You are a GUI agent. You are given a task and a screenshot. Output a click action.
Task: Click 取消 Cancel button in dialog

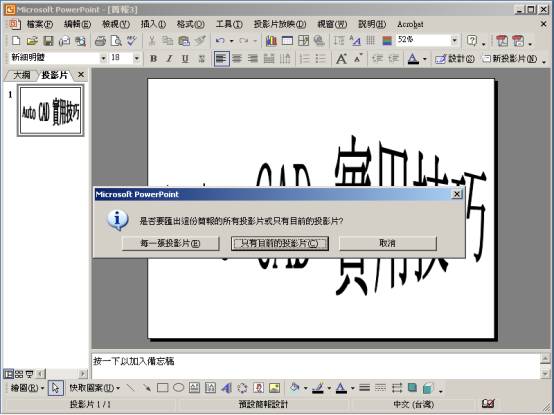(388, 243)
